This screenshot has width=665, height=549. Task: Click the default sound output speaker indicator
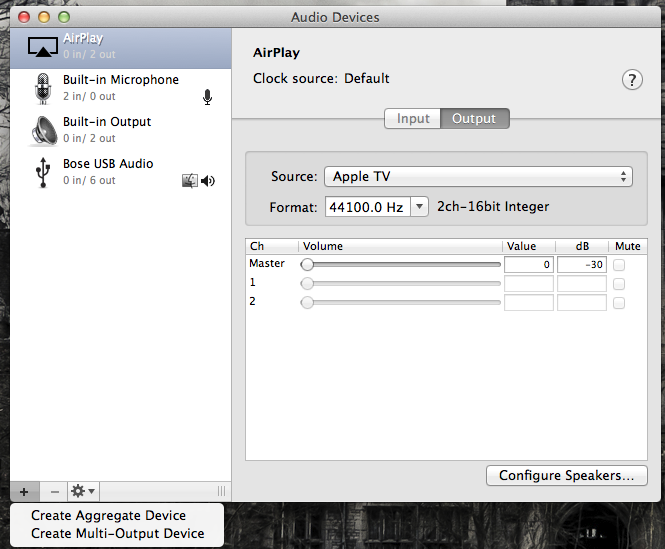208,181
